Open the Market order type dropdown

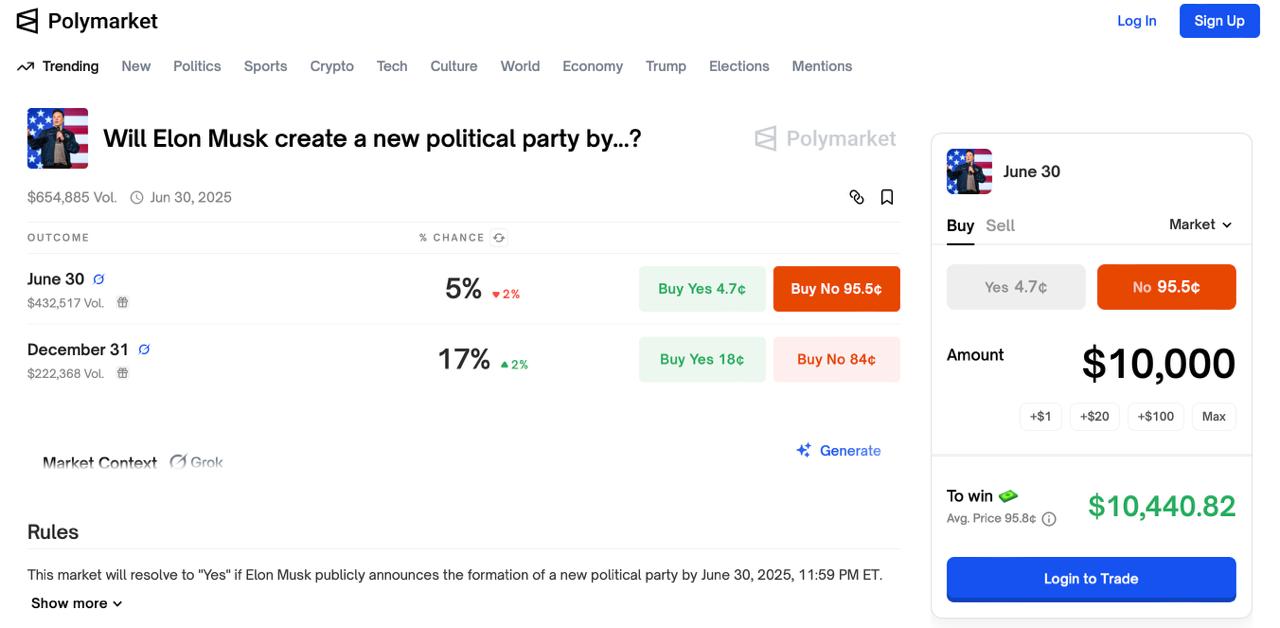pyautogui.click(x=1200, y=225)
